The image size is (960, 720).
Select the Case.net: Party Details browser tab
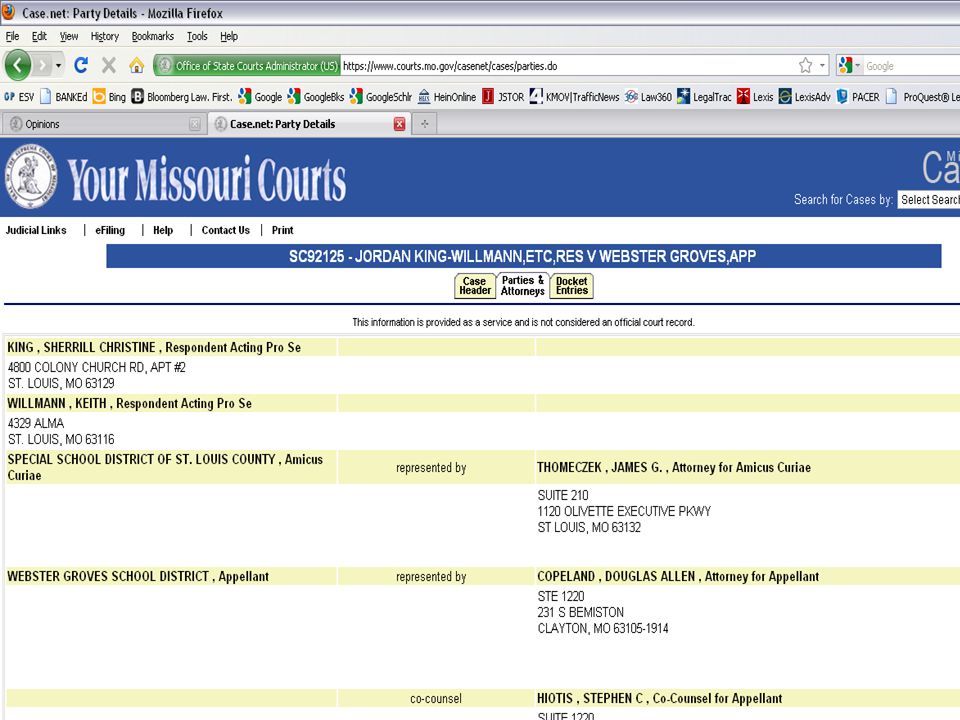click(308, 124)
